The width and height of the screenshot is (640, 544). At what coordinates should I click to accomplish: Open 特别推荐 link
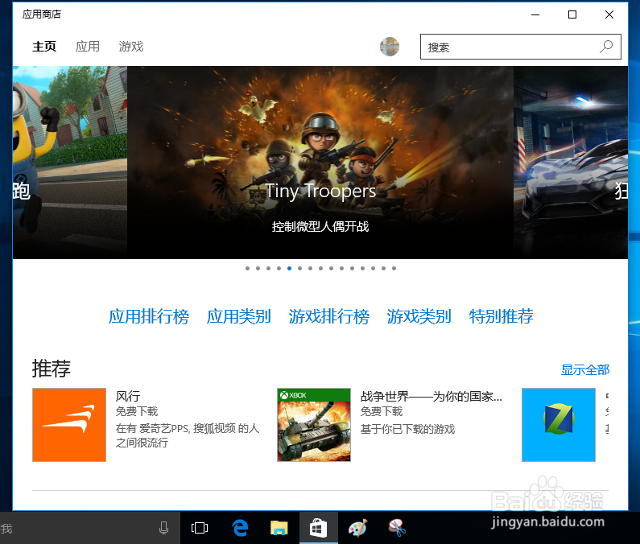(x=501, y=317)
